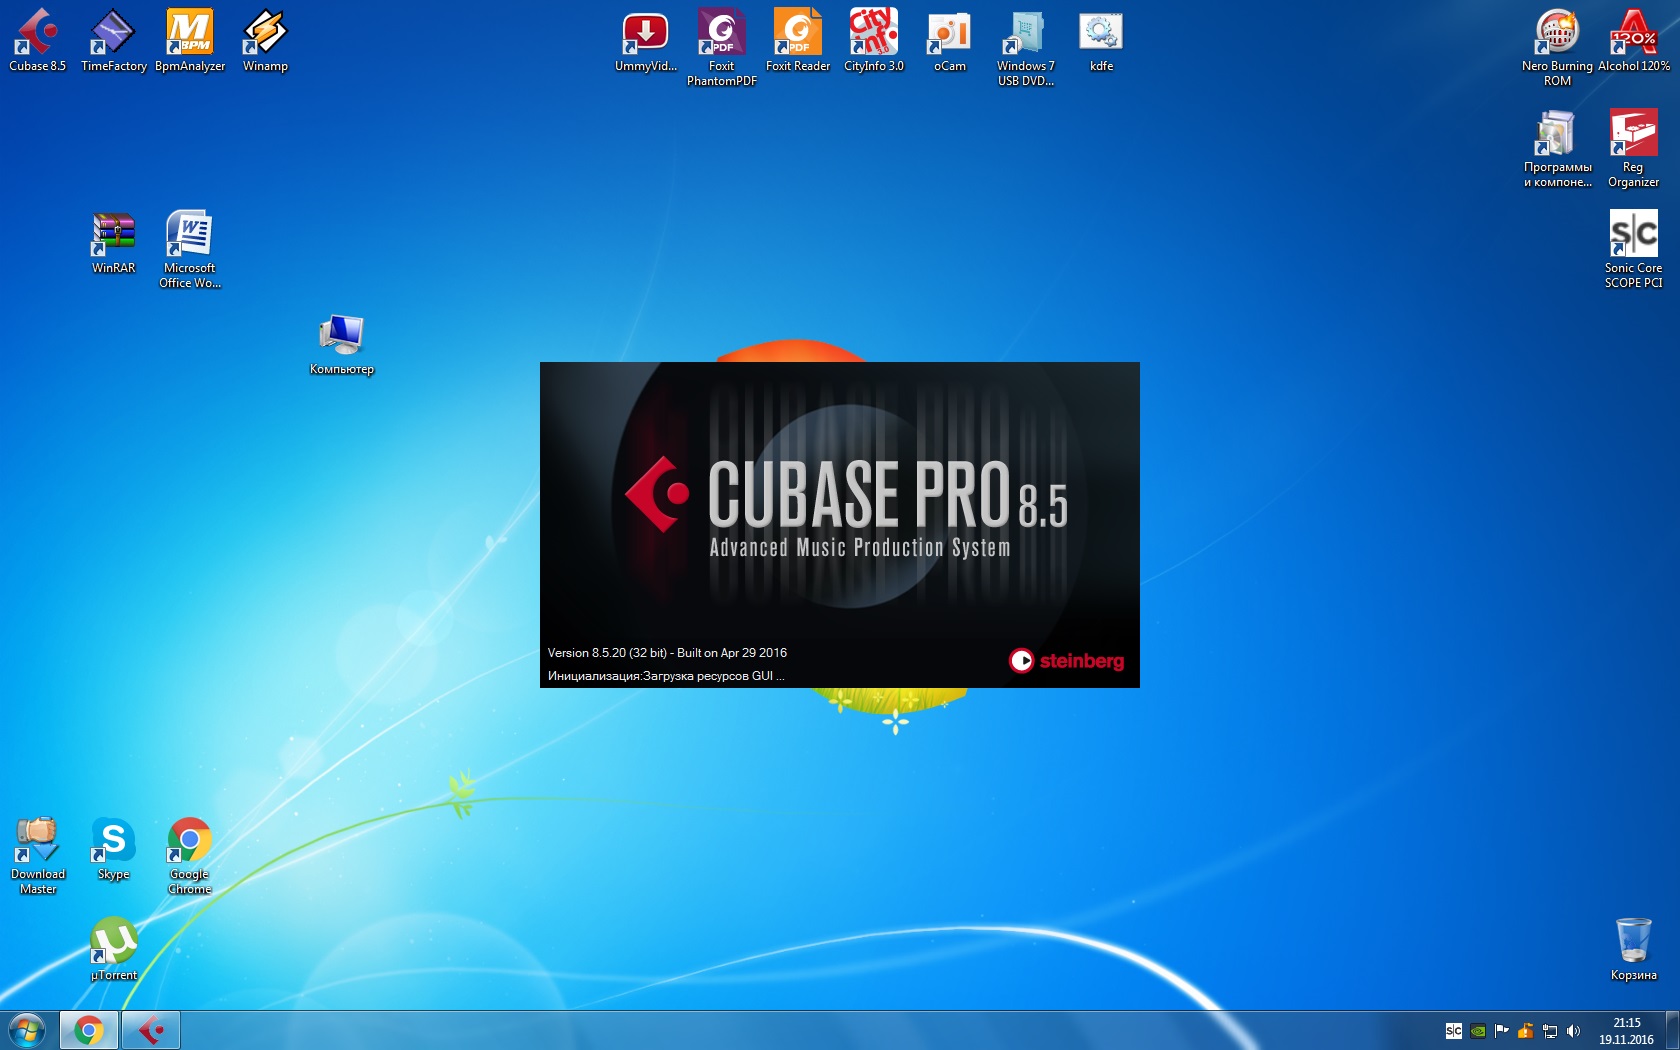The height and width of the screenshot is (1050, 1680).
Task: Click the Nero Burning ROM shortcut
Action: tap(1557, 47)
